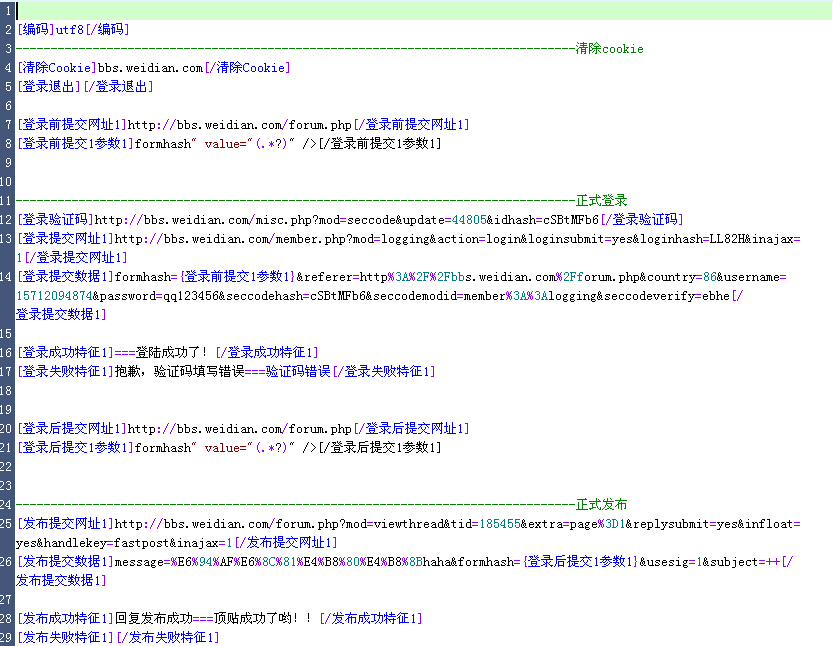Image resolution: width=833 pixels, height=646 pixels.
Task: Click line number 29 in the gutter
Action: click(8, 638)
